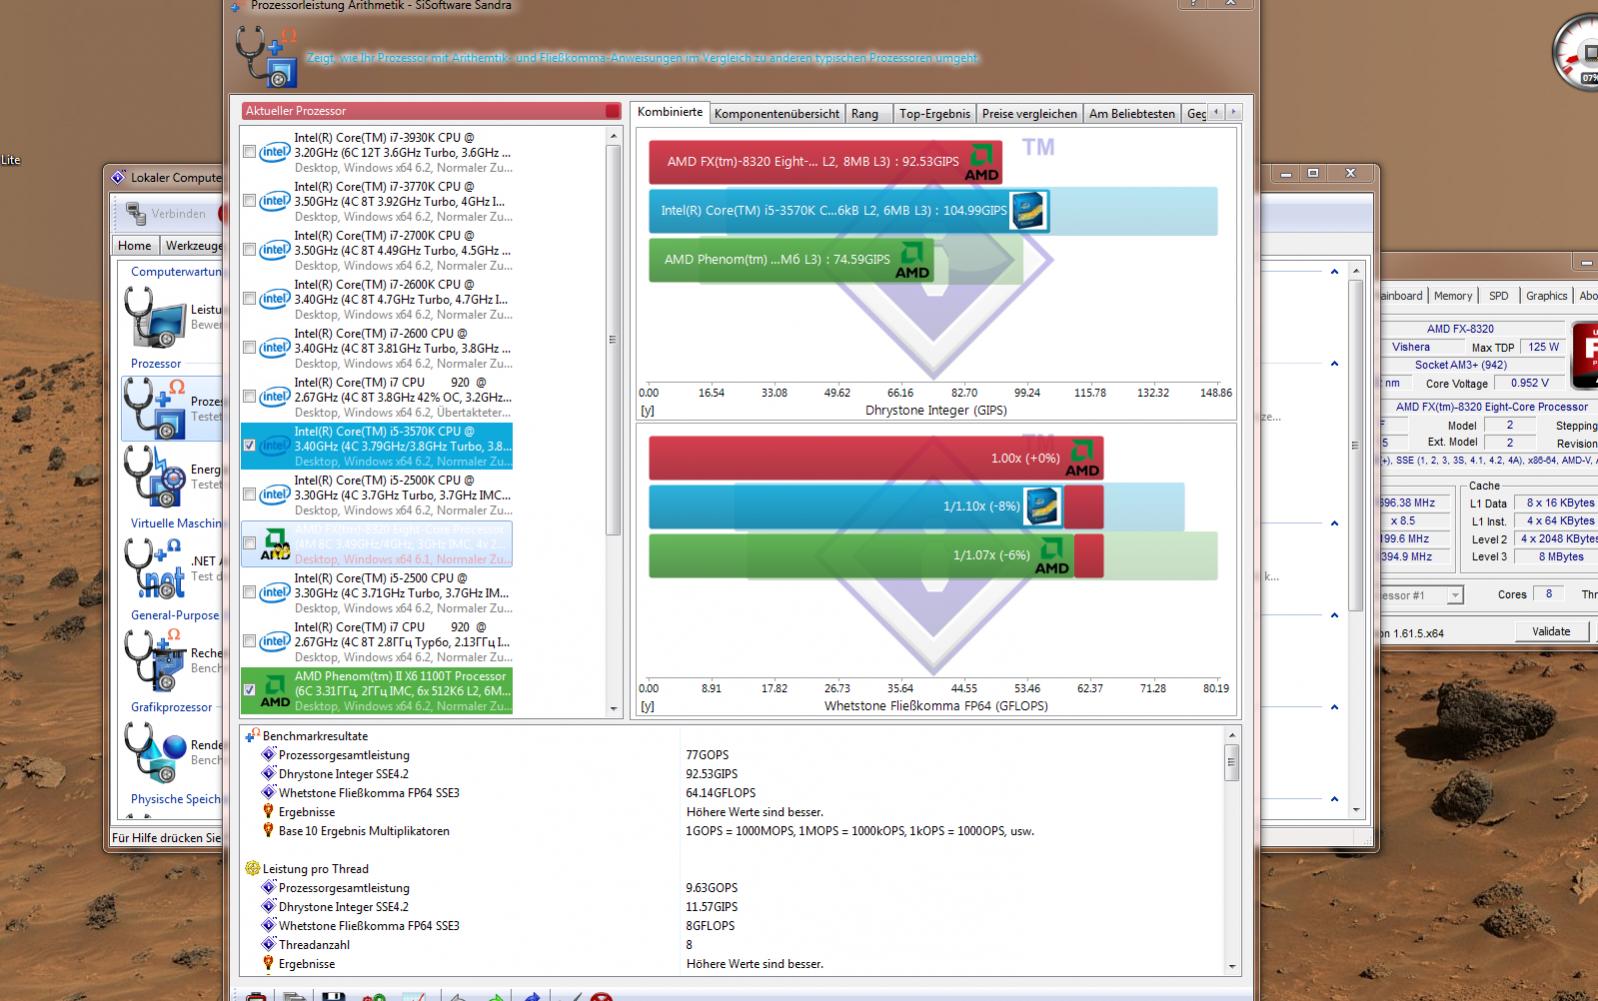Click the benchmark results pane scrollbar thumb
Viewport: 1598px width, 1001px height.
click(1232, 762)
